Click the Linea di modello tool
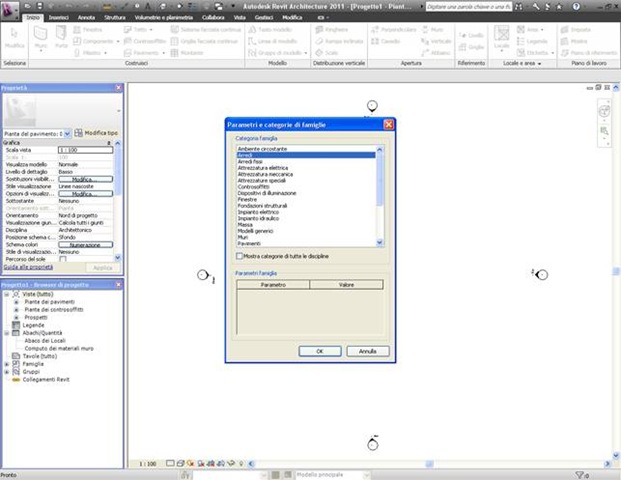Viewport: 621px width, 480px height. [x=272, y=41]
